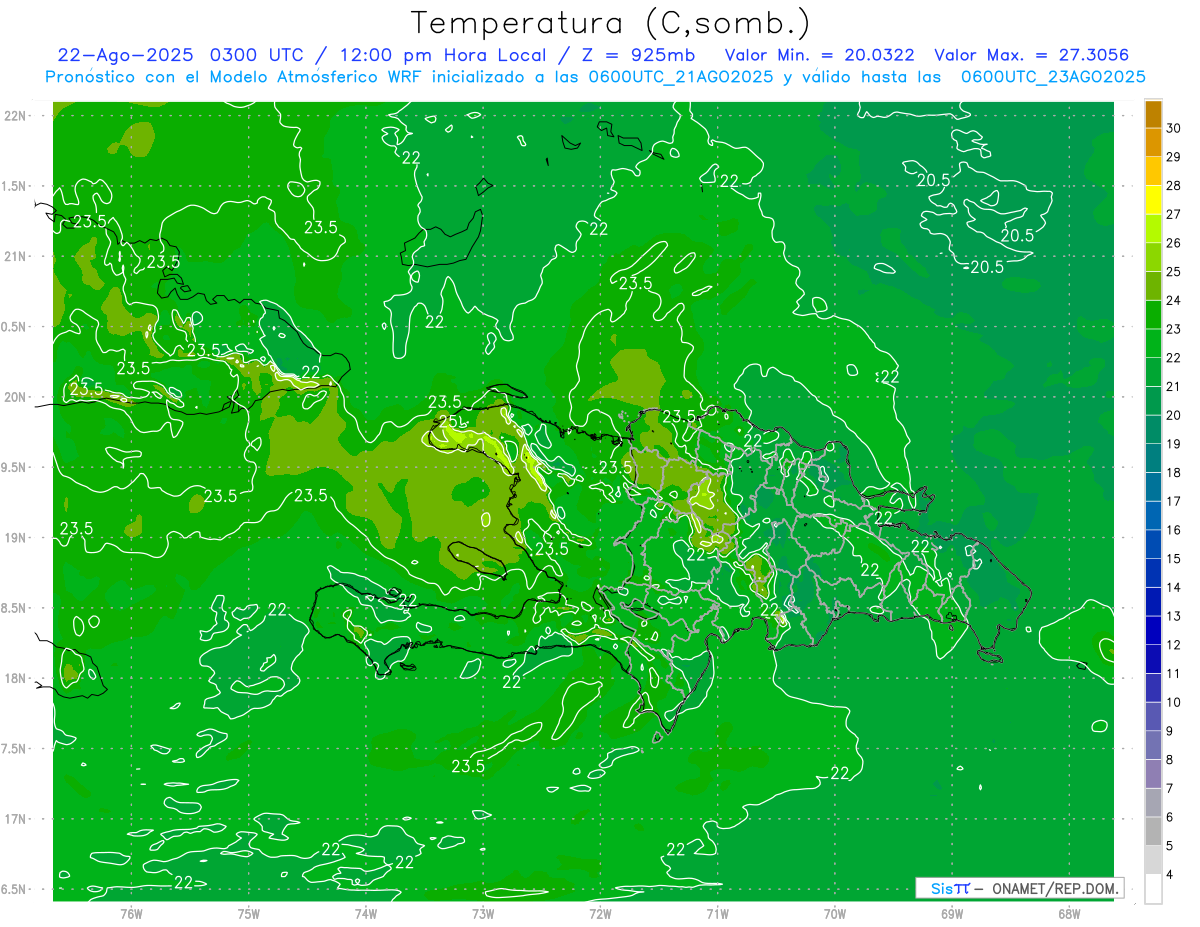Click the '9.5N' latitude axis label
The width and height of the screenshot is (1200, 927).
tap(15, 467)
